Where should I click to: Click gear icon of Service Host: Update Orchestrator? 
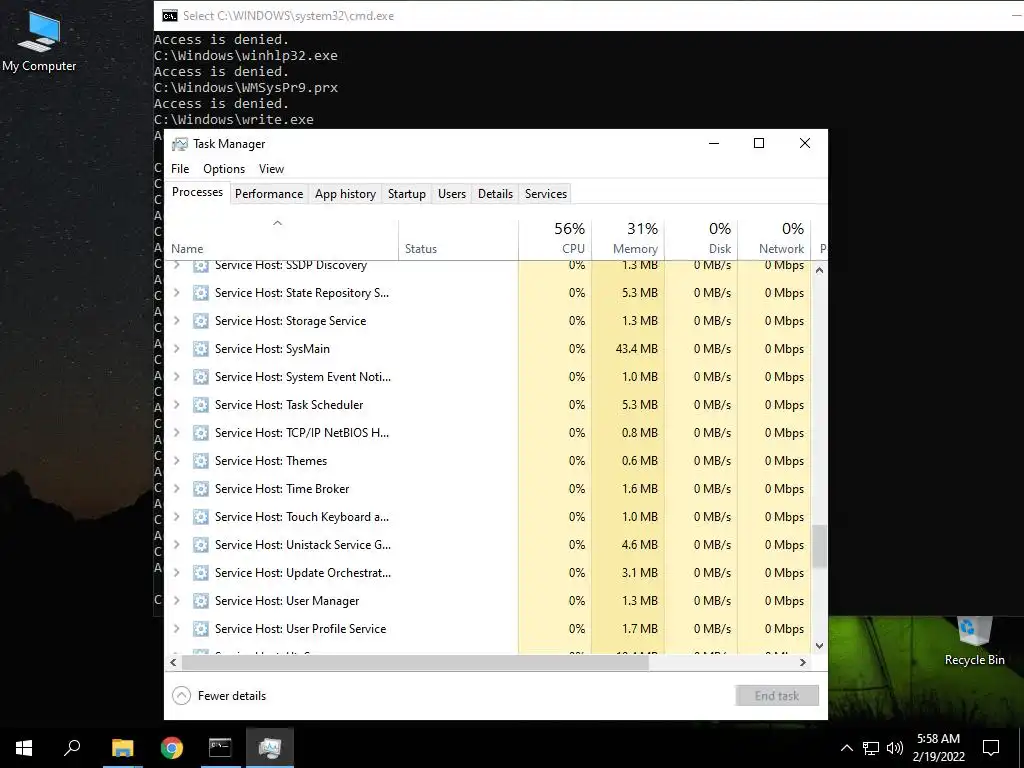pyautogui.click(x=200, y=573)
